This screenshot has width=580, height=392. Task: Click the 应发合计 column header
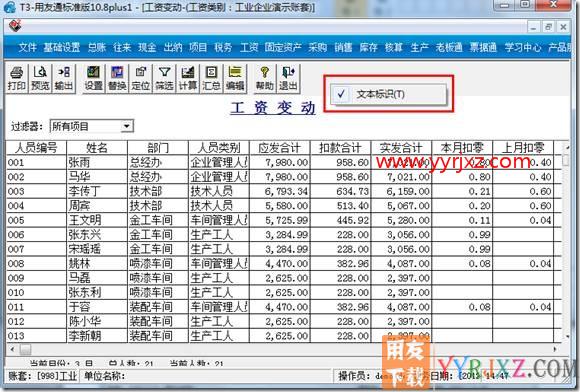pos(280,148)
